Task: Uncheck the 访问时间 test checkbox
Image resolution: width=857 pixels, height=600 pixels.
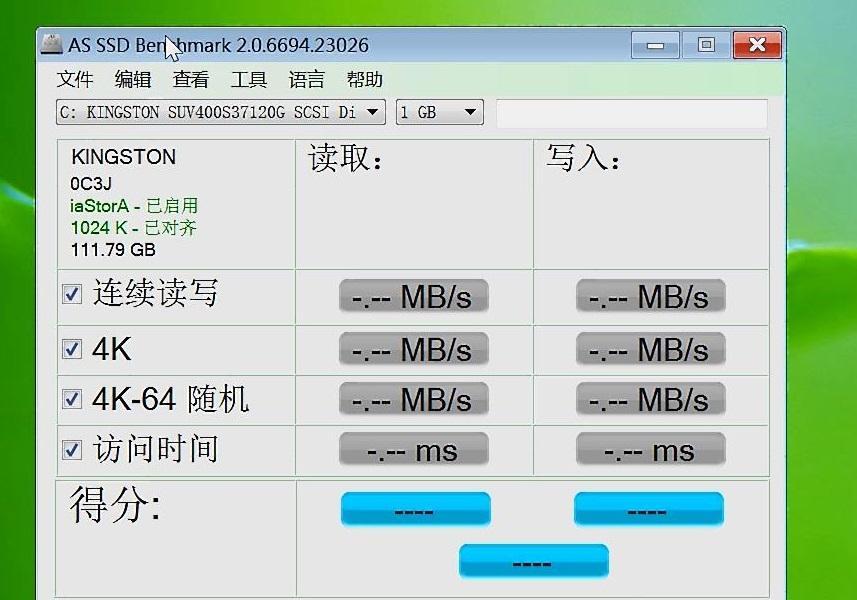Action: tap(71, 449)
